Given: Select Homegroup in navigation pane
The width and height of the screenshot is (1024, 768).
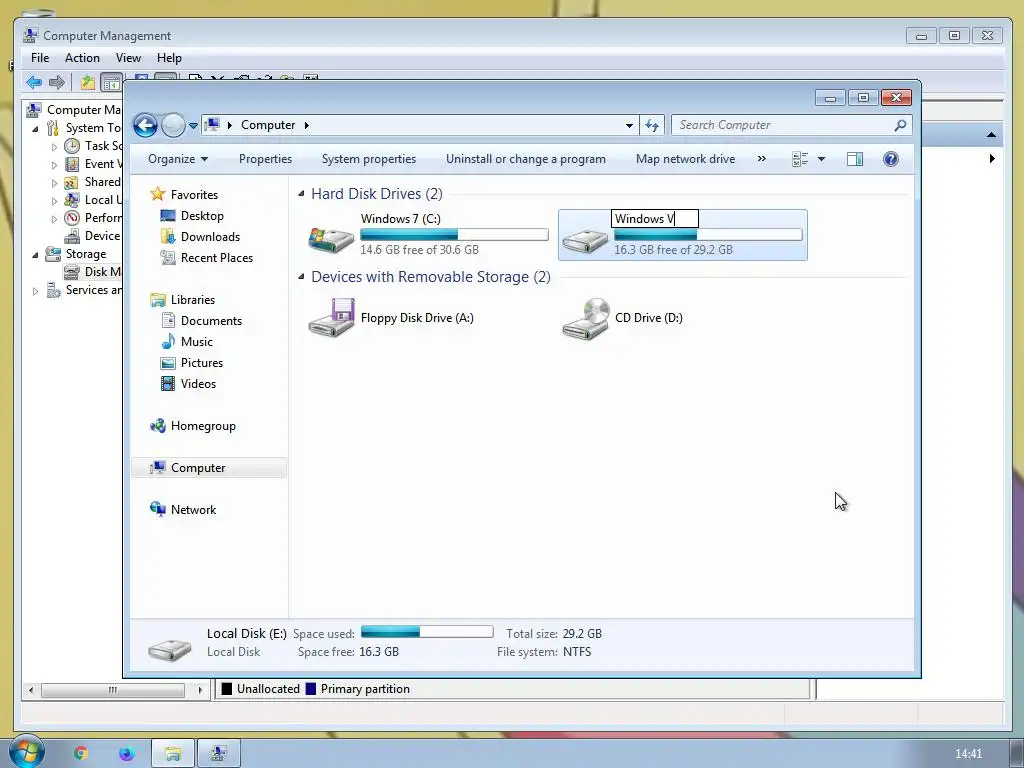Looking at the screenshot, I should coord(203,426).
